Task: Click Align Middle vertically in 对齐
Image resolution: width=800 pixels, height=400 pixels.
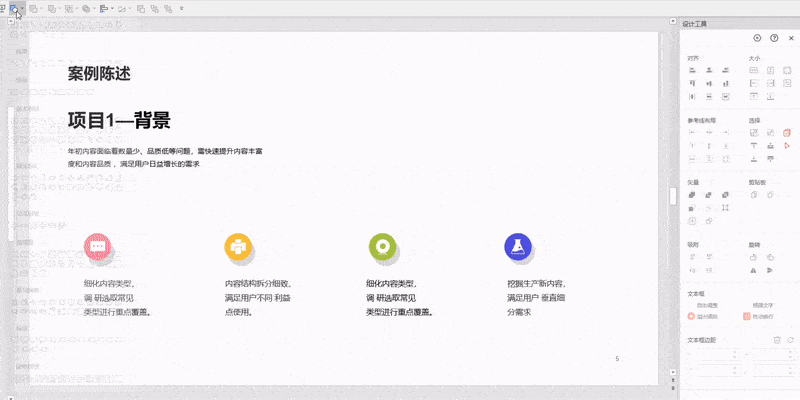Action: pyautogui.click(x=709, y=83)
